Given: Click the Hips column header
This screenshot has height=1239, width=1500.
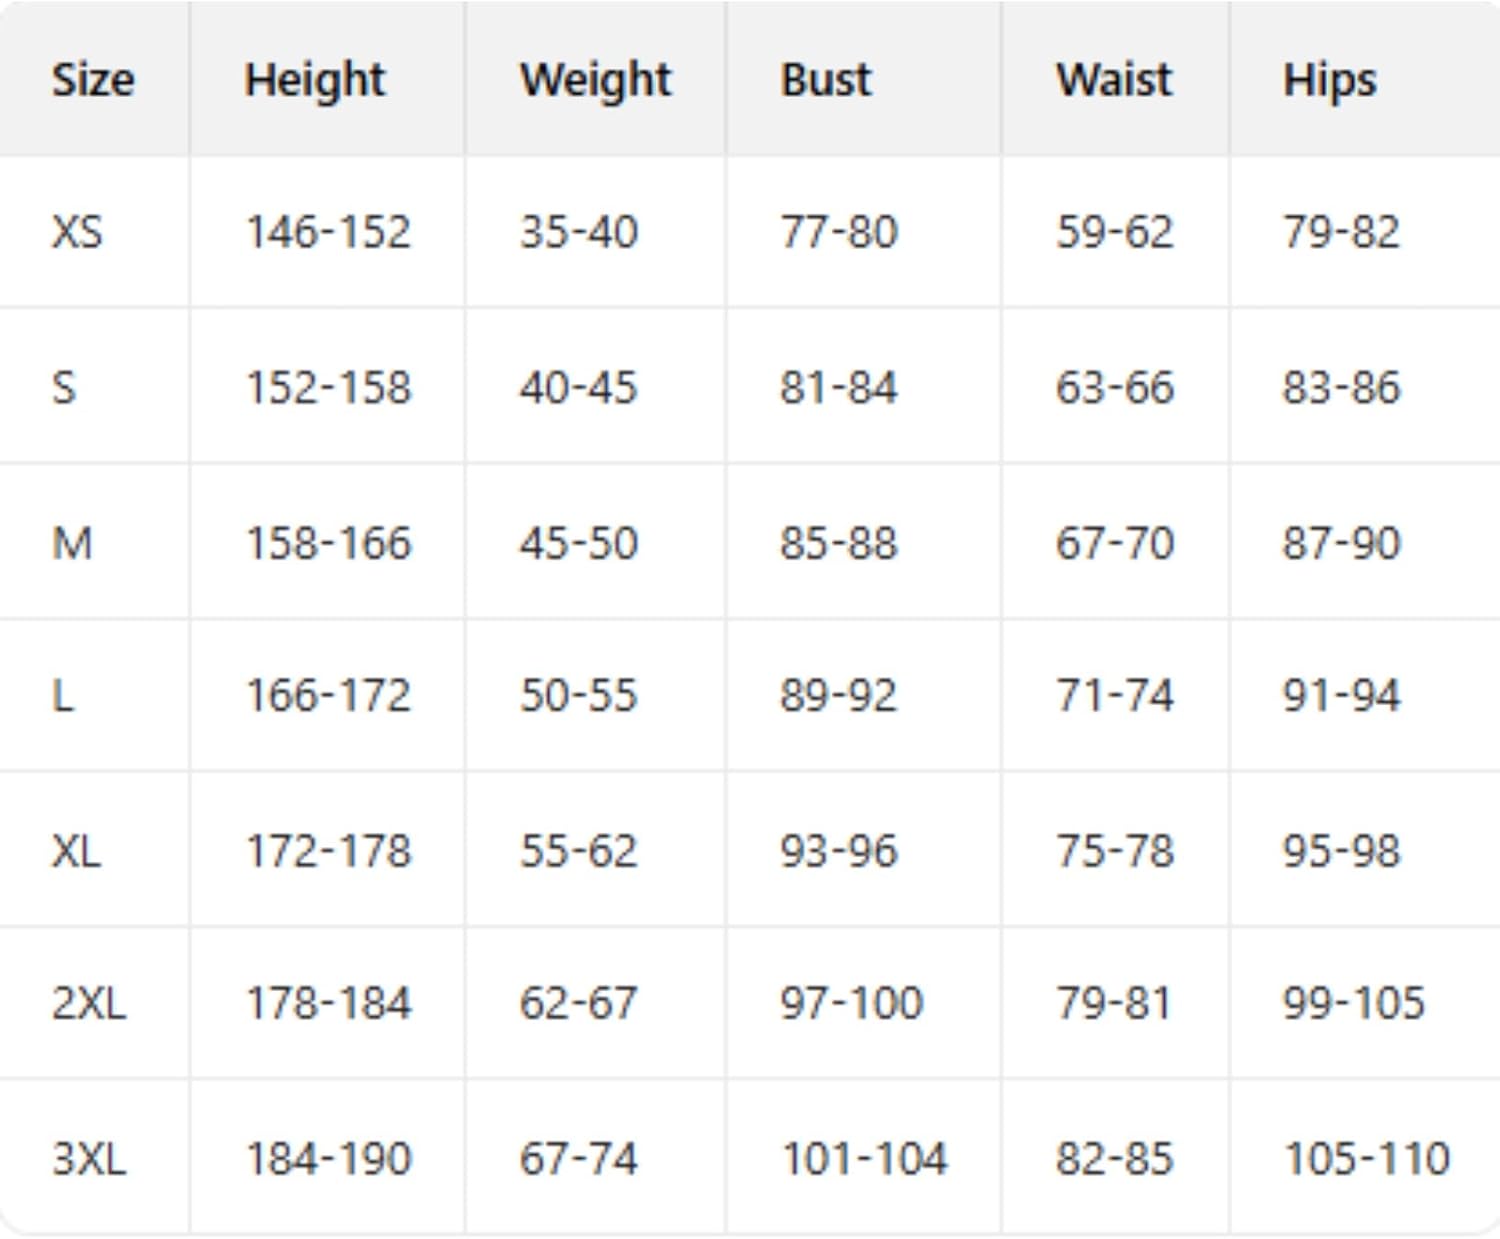Looking at the screenshot, I should point(1330,80).
